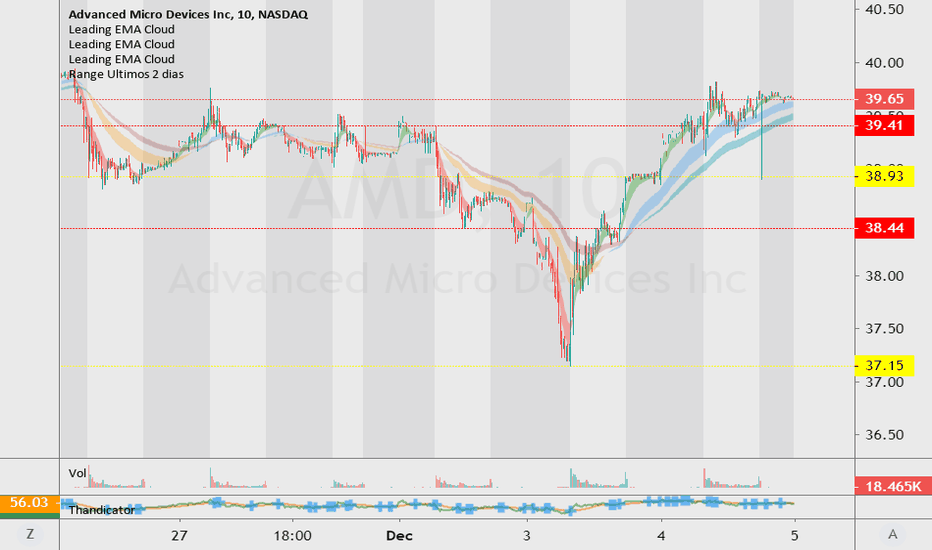Screen dimensions: 932x550
Task: Click the 36.50 price axis tick
Action: [x=884, y=435]
